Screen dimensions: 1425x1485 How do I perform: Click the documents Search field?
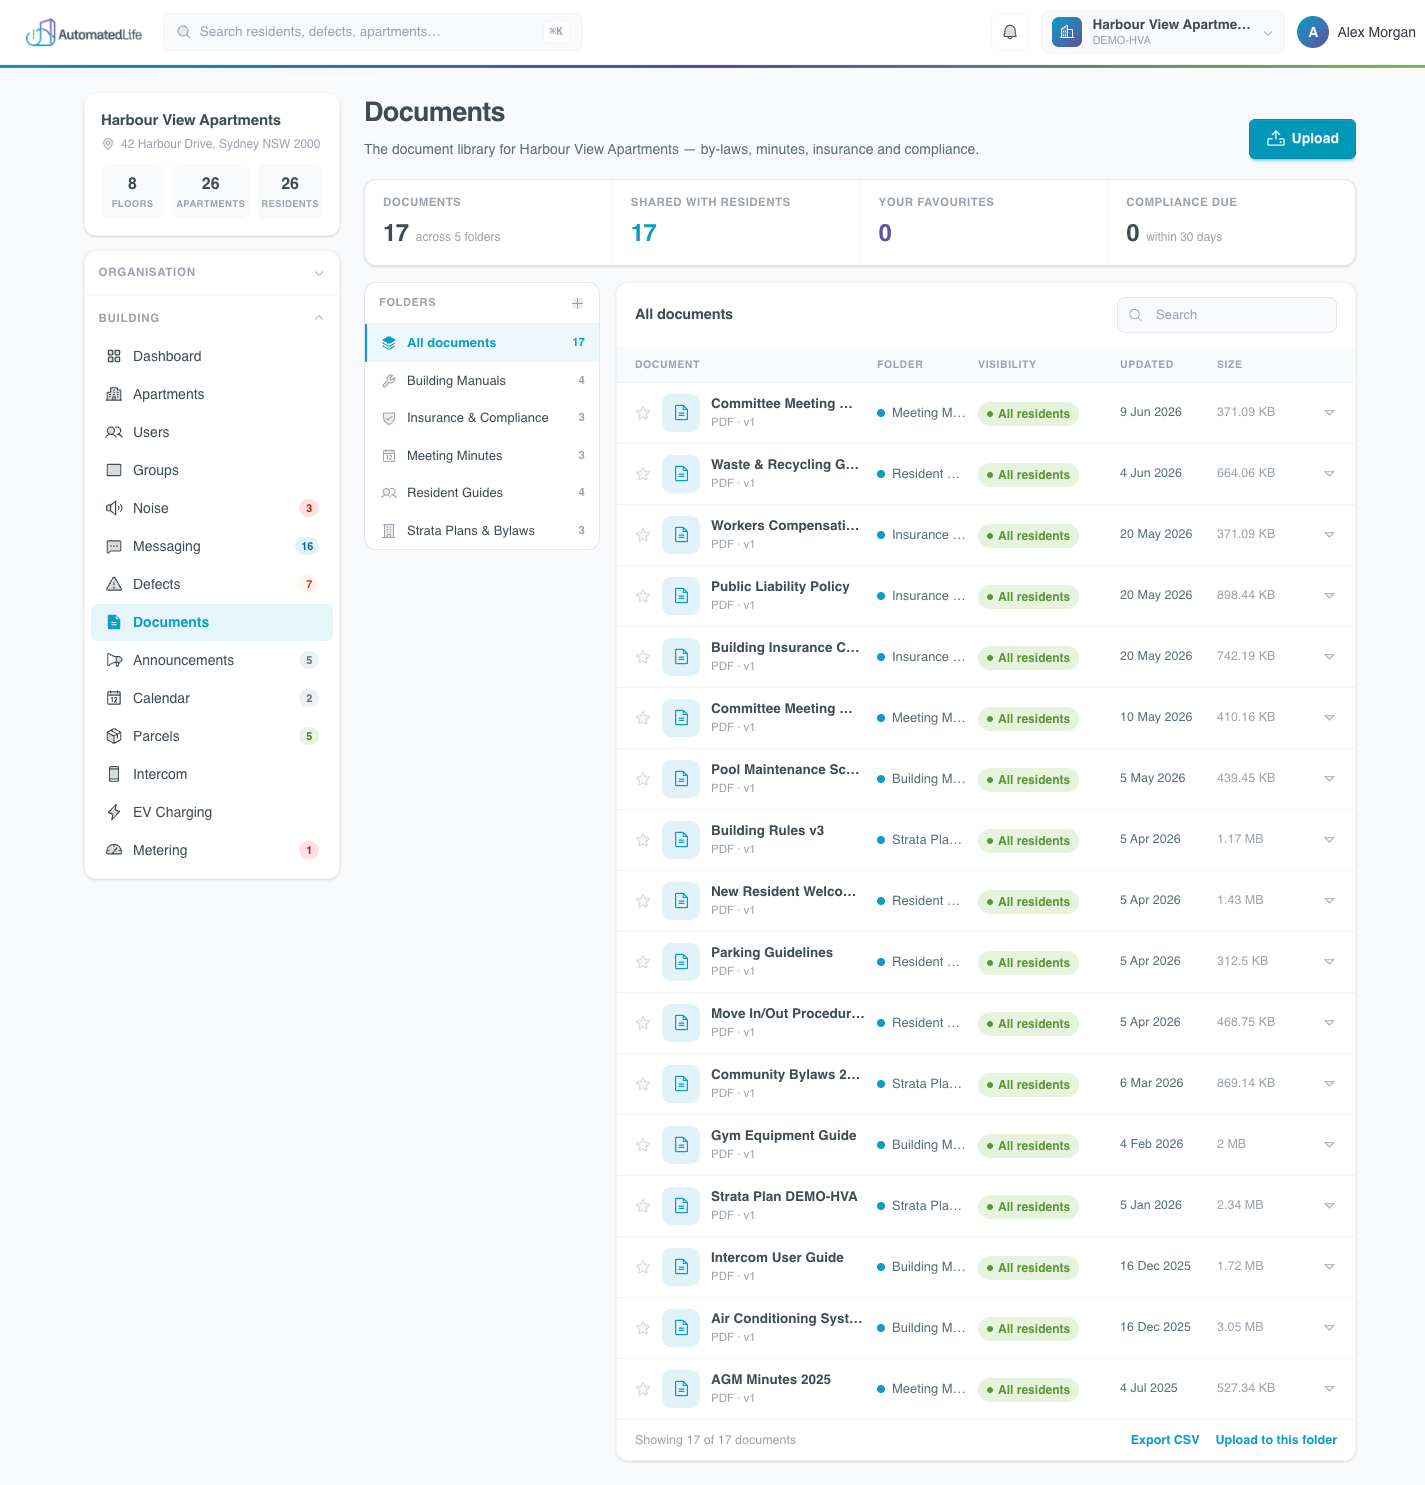pyautogui.click(x=1227, y=315)
